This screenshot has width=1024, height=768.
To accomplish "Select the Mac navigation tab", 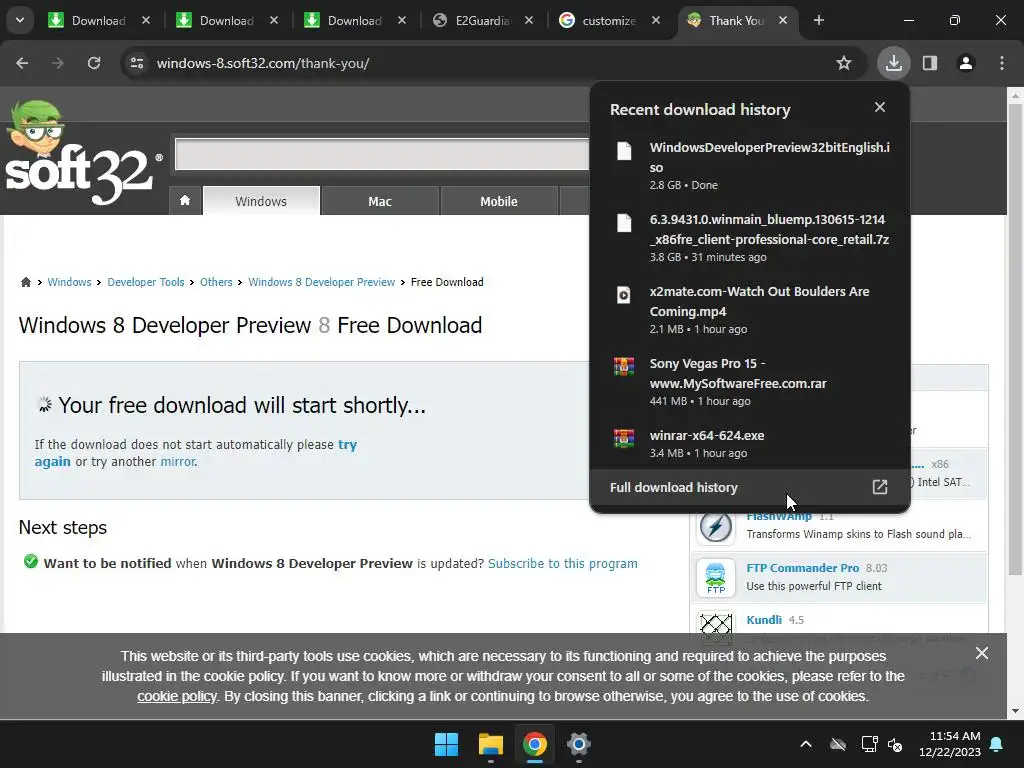I will tap(380, 201).
